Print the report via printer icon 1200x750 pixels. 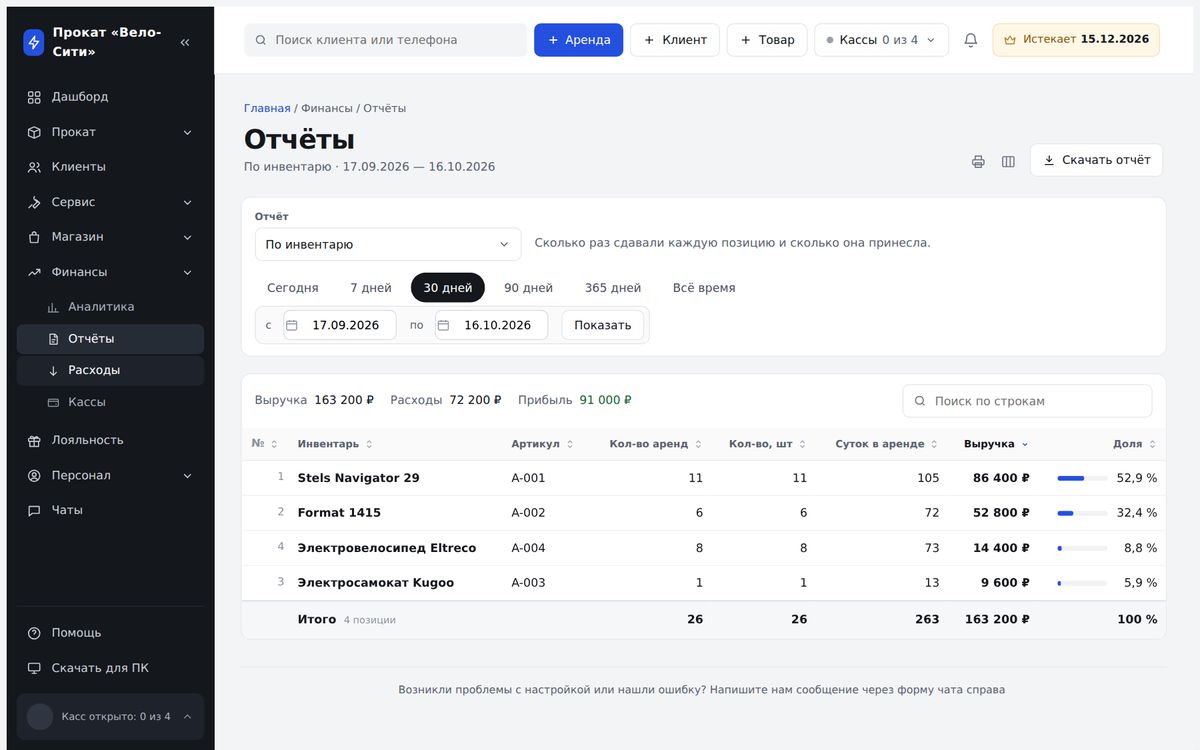click(978, 161)
